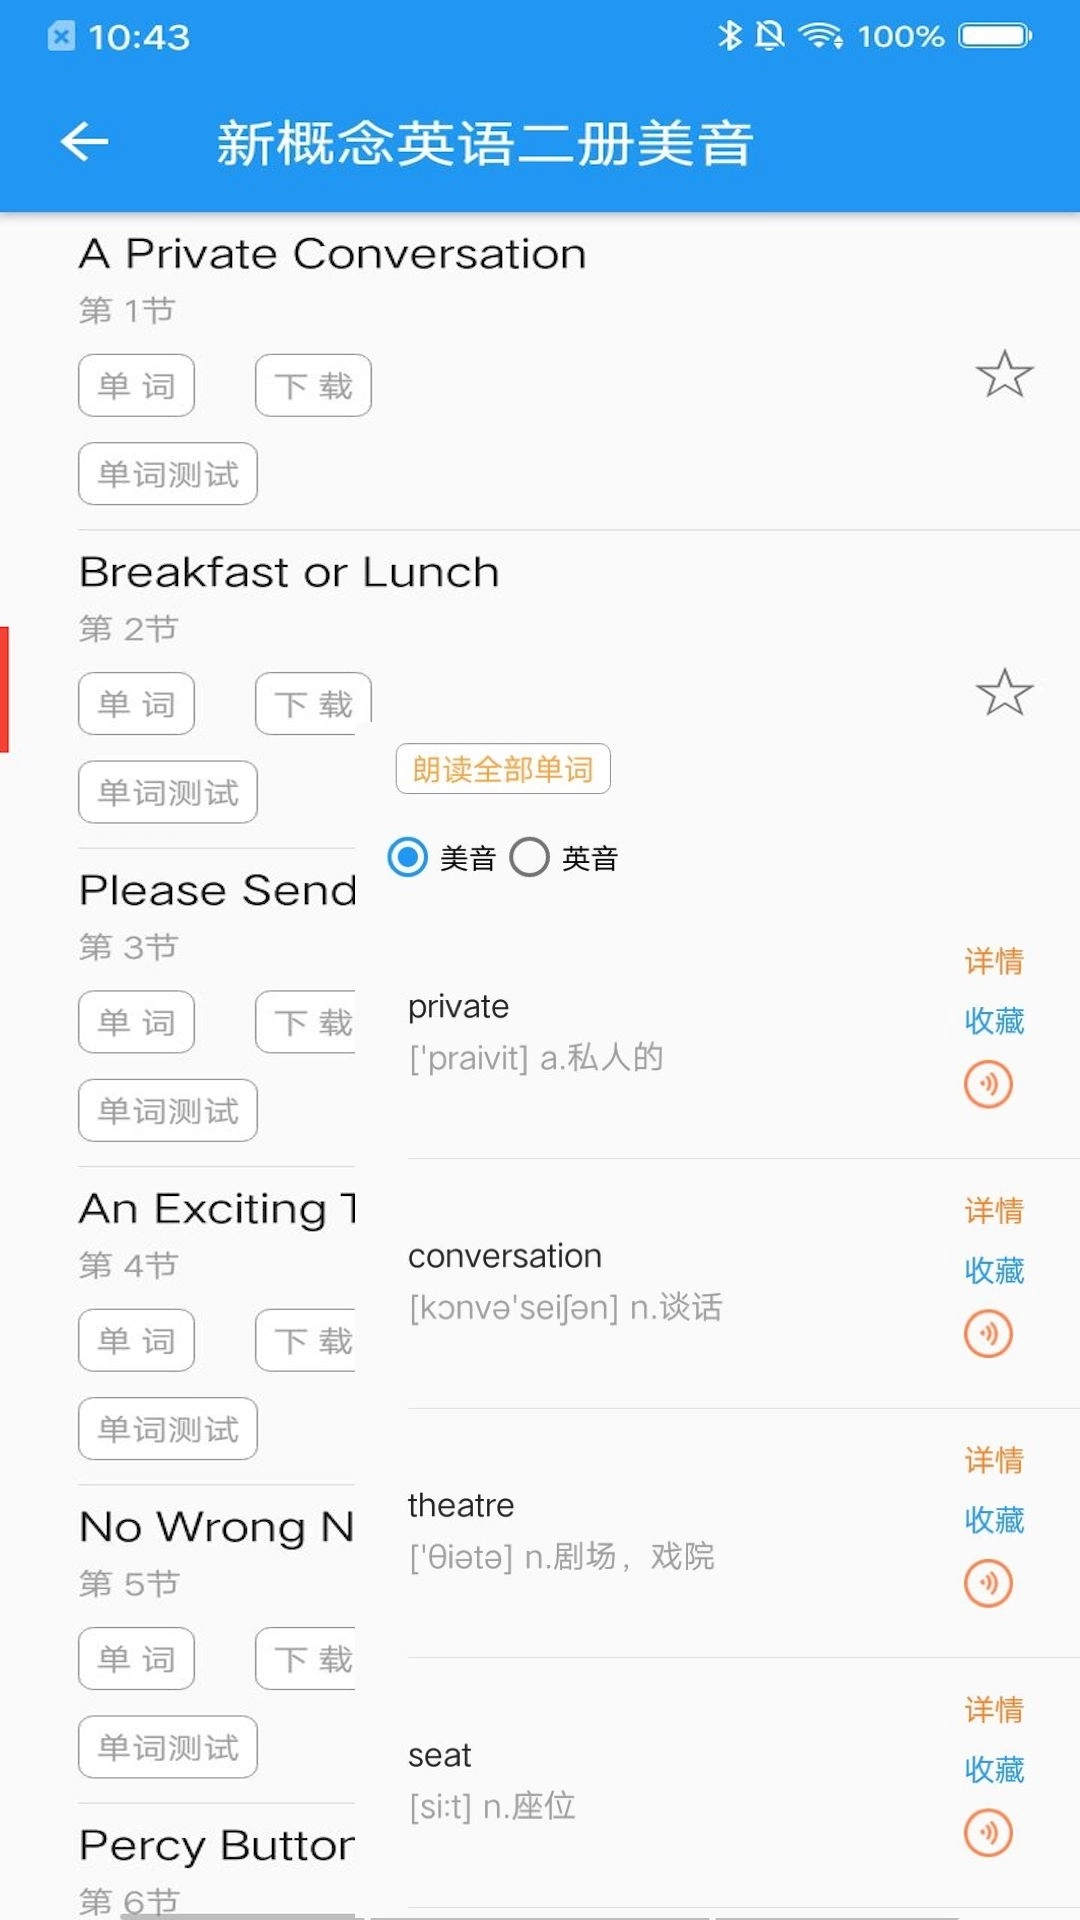This screenshot has width=1080, height=1920.
Task: Tap the Bluetooth icon in status bar
Action: tap(730, 36)
